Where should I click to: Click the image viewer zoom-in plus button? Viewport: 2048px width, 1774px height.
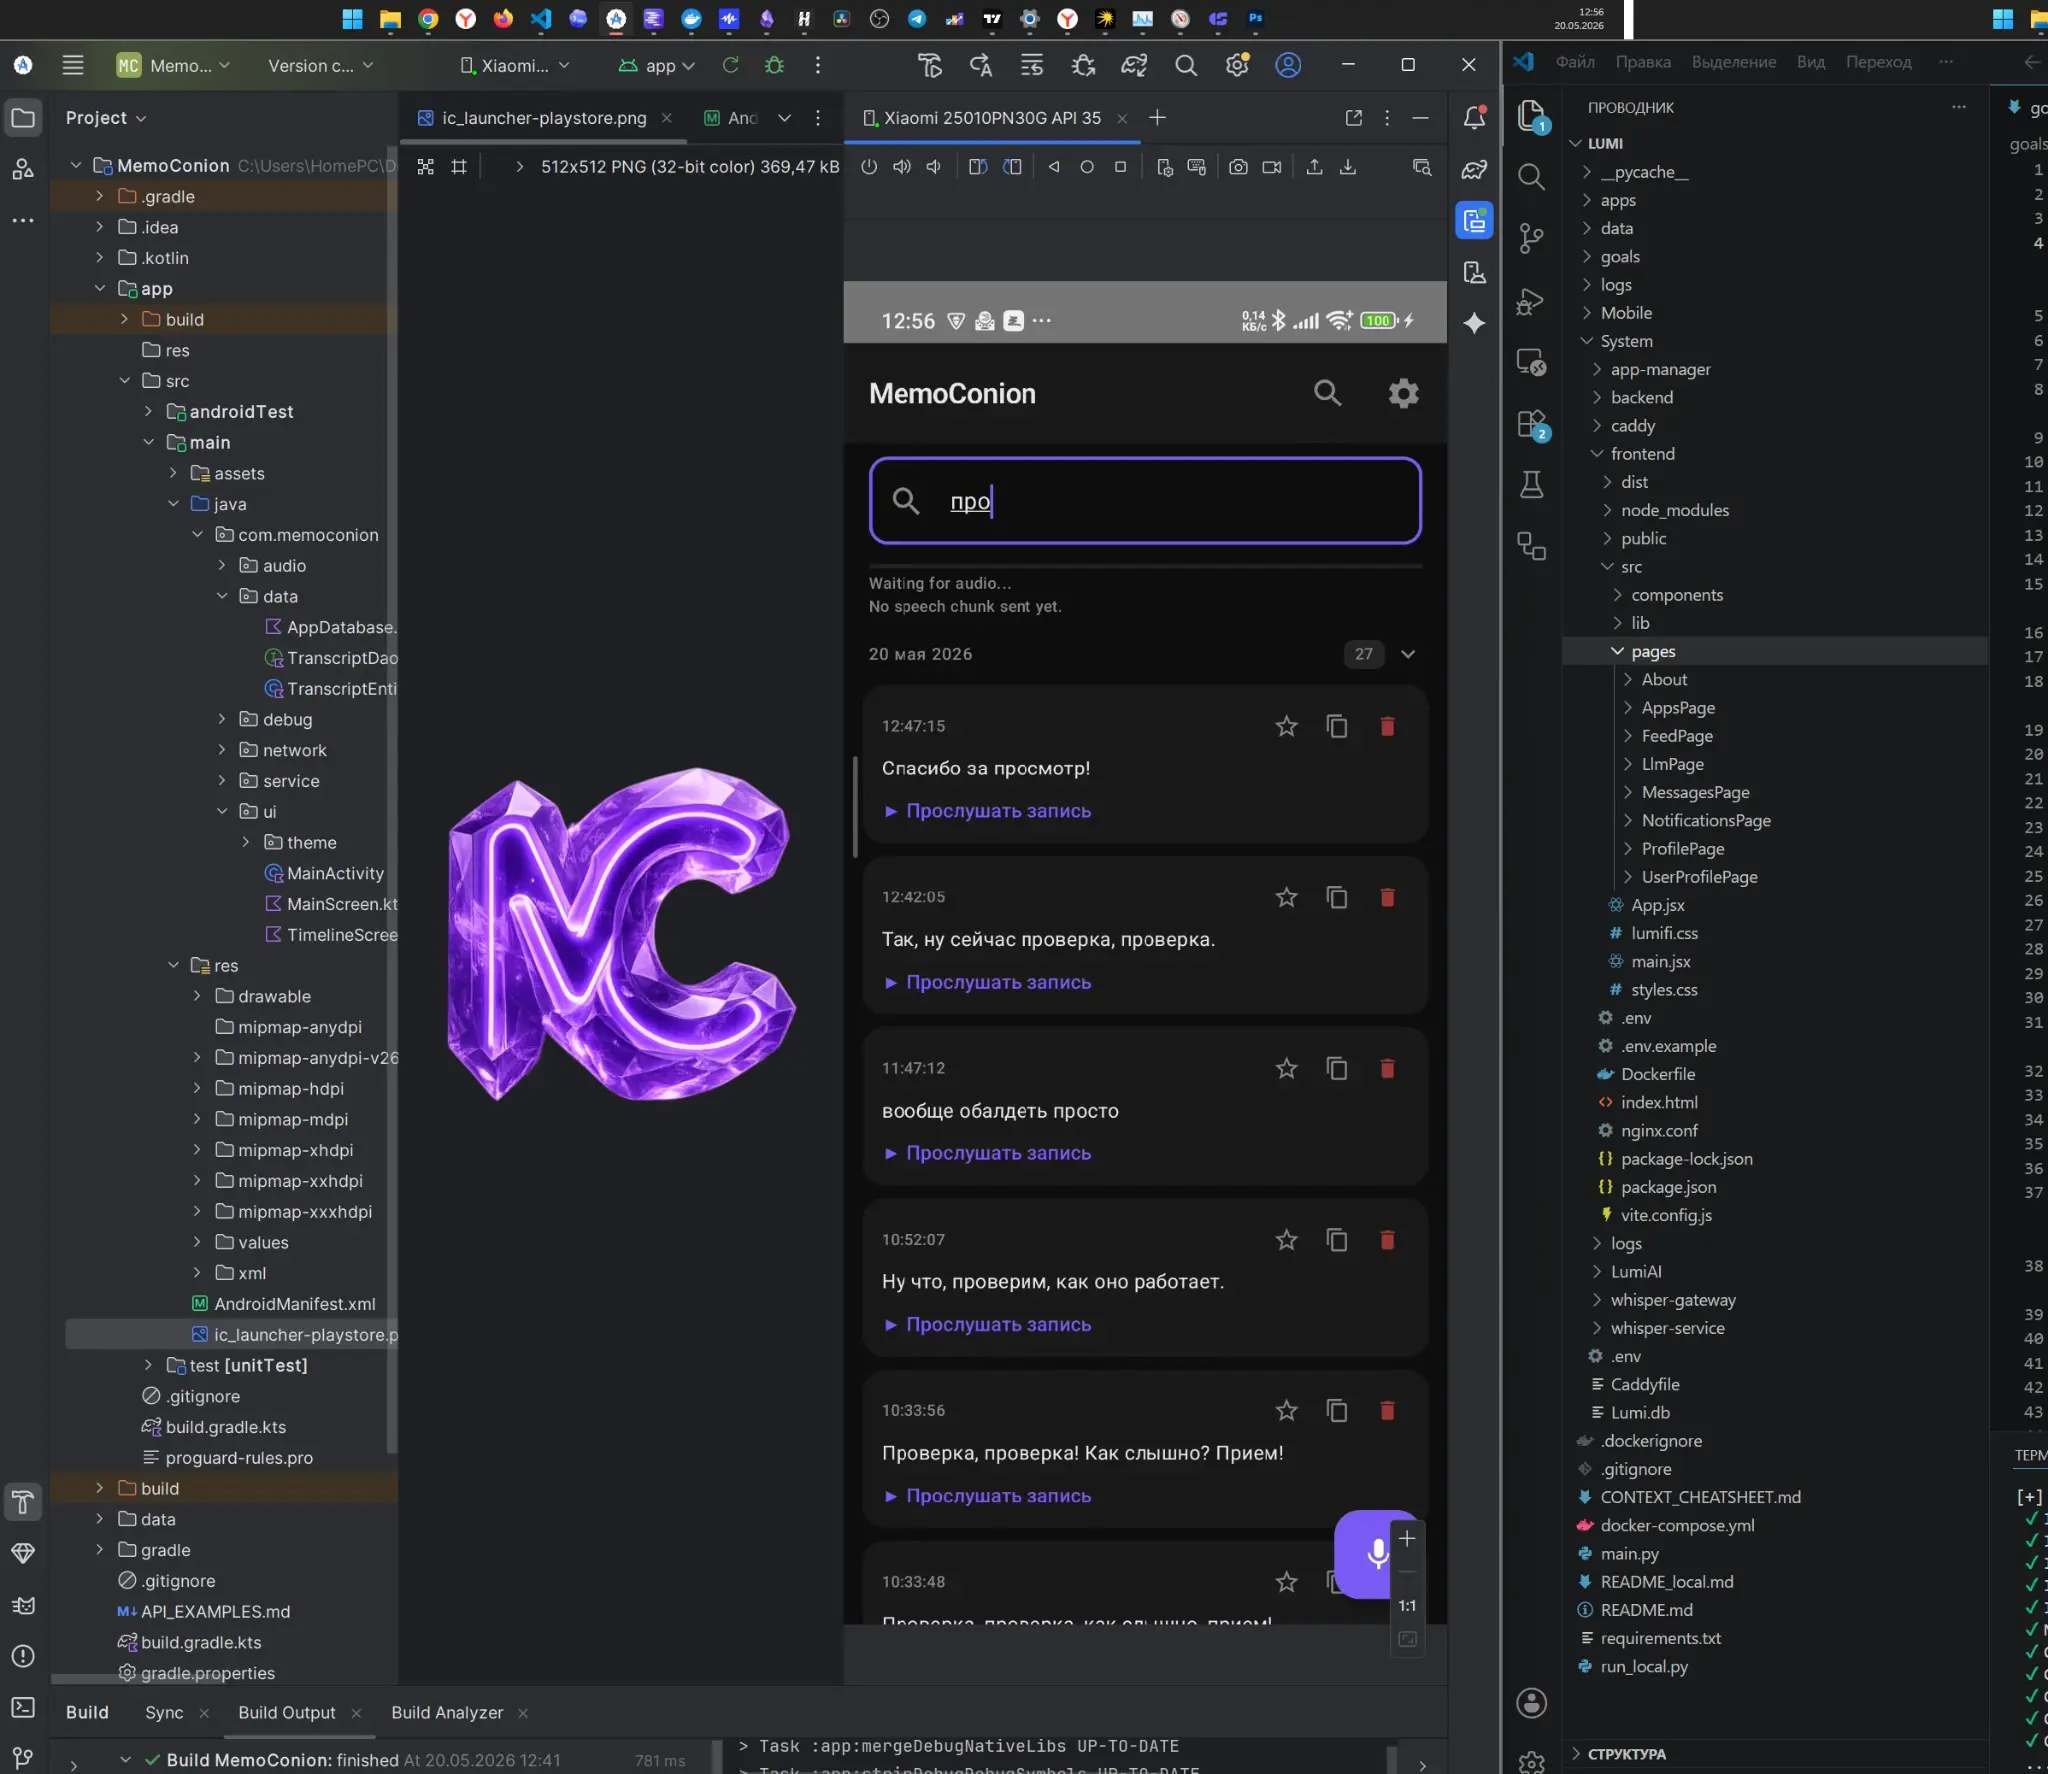click(1407, 1538)
